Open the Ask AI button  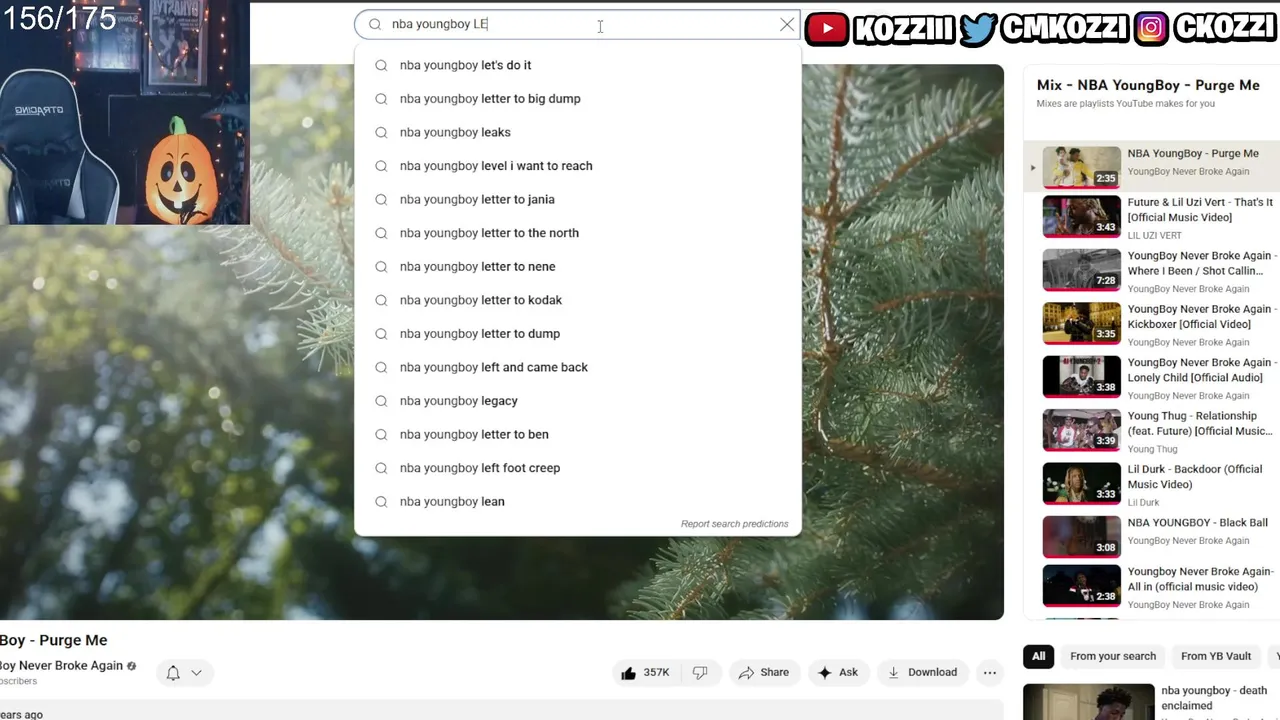pyautogui.click(x=838, y=673)
